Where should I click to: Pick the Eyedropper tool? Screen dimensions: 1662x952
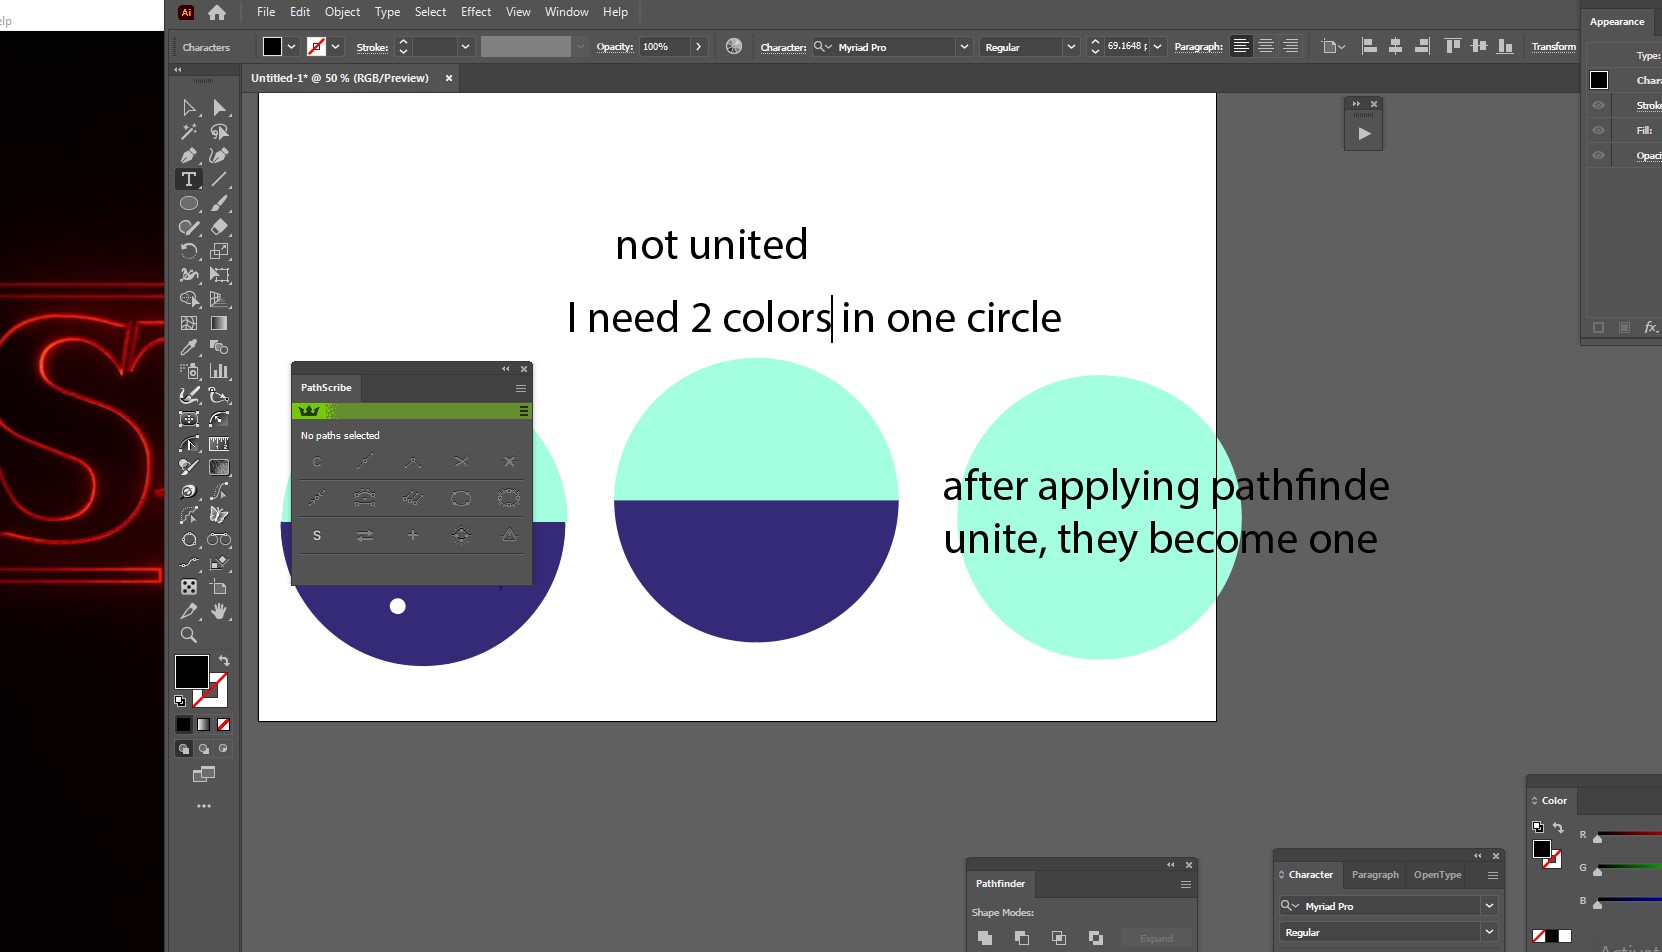[x=188, y=347]
